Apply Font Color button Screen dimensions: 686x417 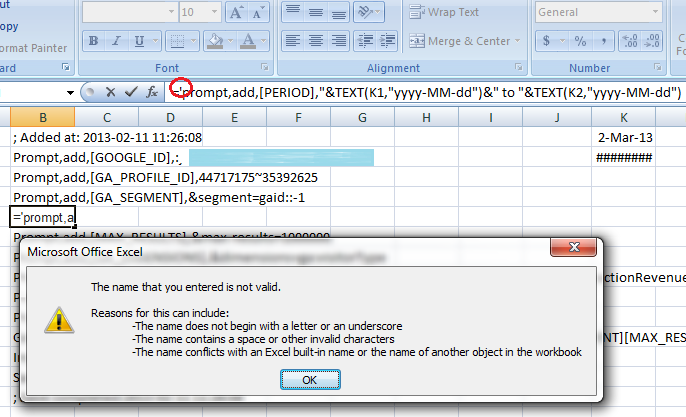248,41
